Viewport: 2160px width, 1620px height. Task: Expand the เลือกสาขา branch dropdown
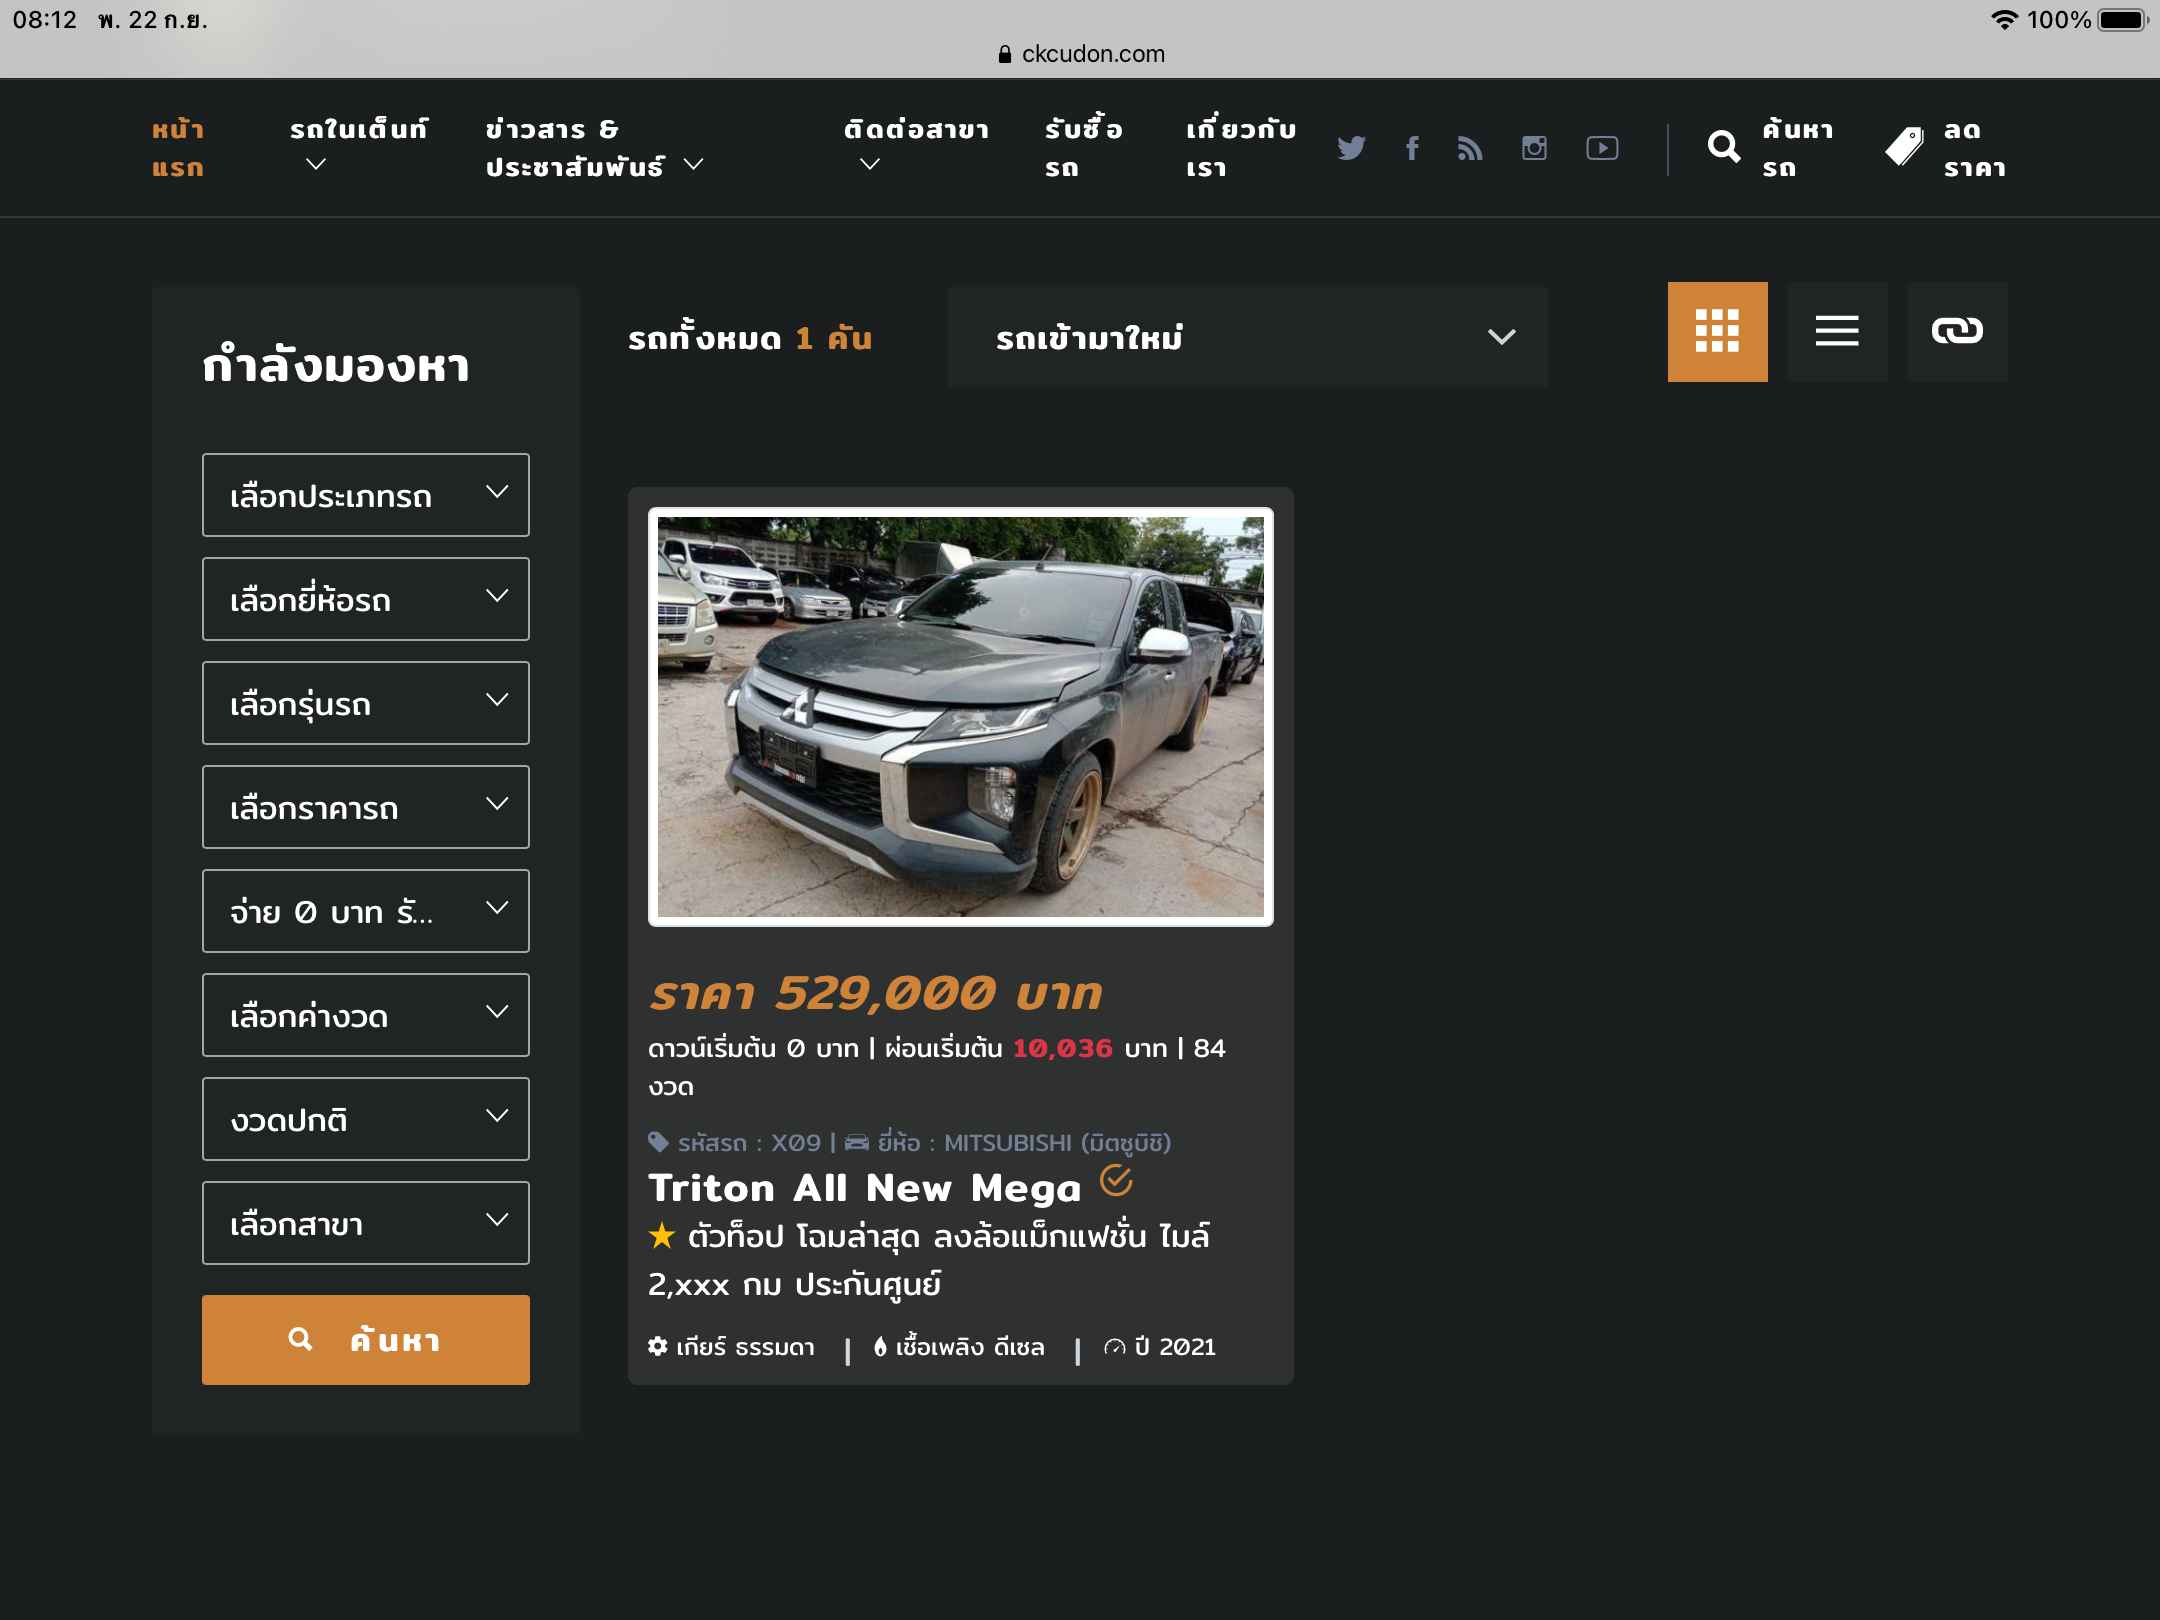click(x=365, y=1223)
